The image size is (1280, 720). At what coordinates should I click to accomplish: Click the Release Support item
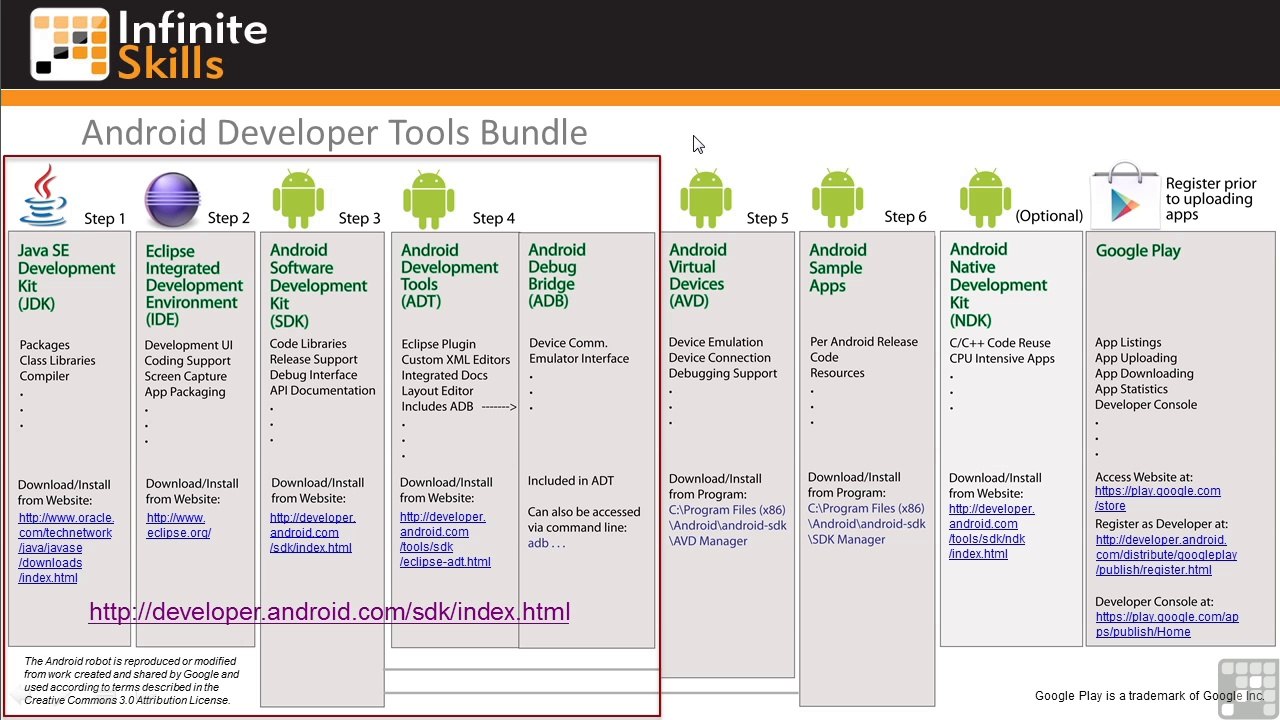pos(313,359)
